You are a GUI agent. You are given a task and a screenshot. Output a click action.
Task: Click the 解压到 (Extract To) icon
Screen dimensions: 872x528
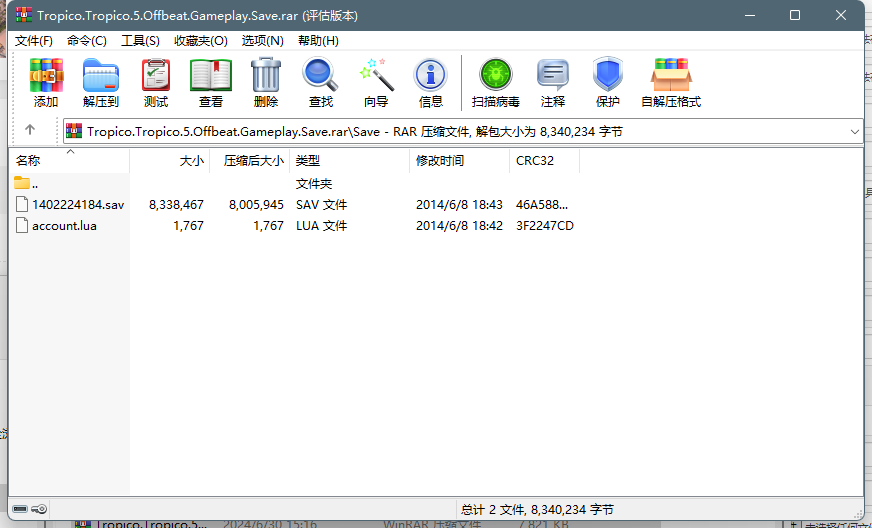coord(101,75)
